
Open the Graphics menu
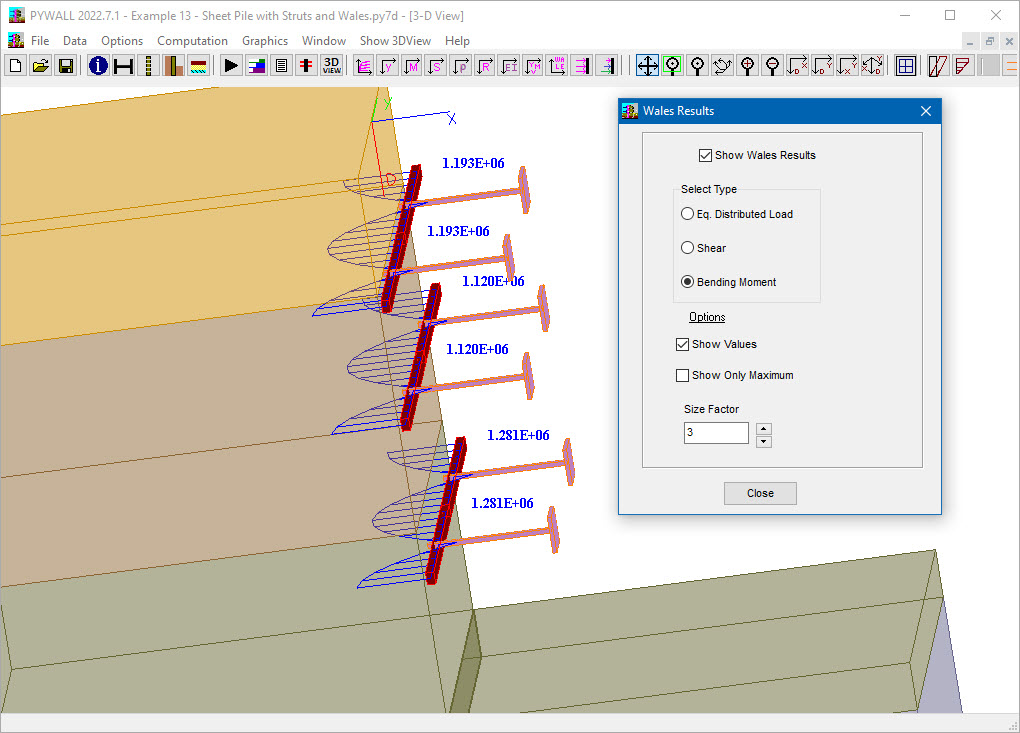click(x=265, y=41)
